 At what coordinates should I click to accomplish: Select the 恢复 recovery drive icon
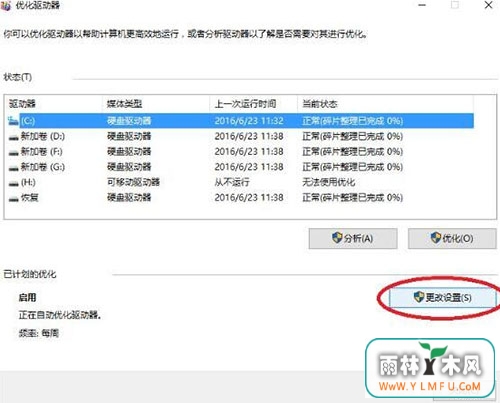coord(13,199)
